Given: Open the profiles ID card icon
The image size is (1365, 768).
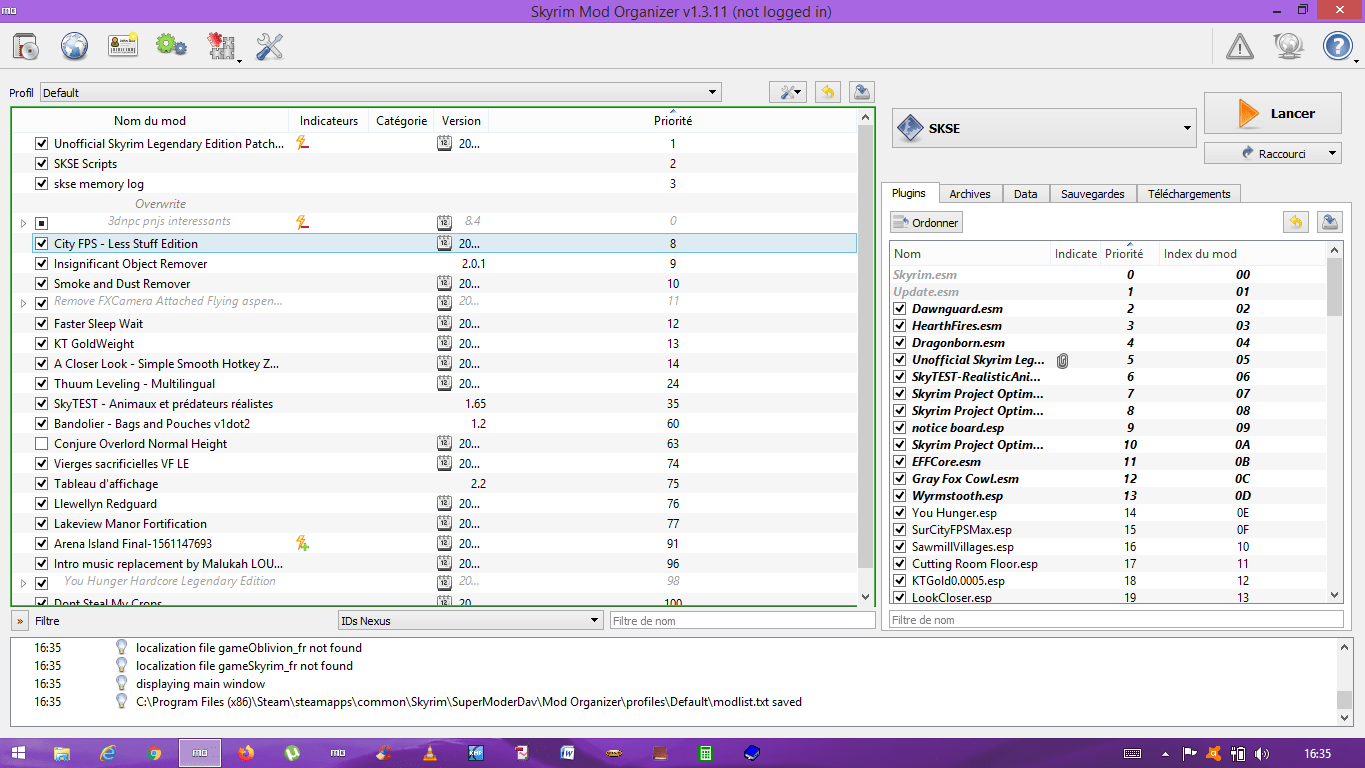Looking at the screenshot, I should (x=123, y=46).
